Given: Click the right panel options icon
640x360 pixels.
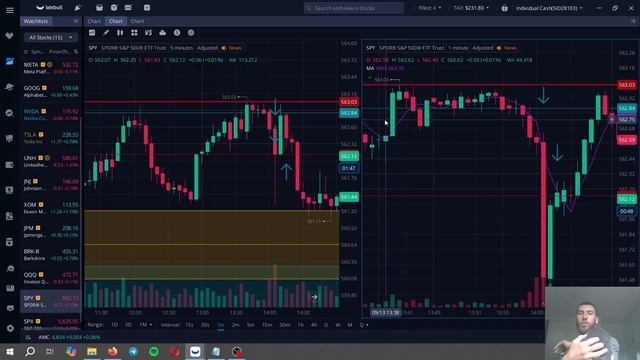Looking at the screenshot, I should [x=633, y=21].
